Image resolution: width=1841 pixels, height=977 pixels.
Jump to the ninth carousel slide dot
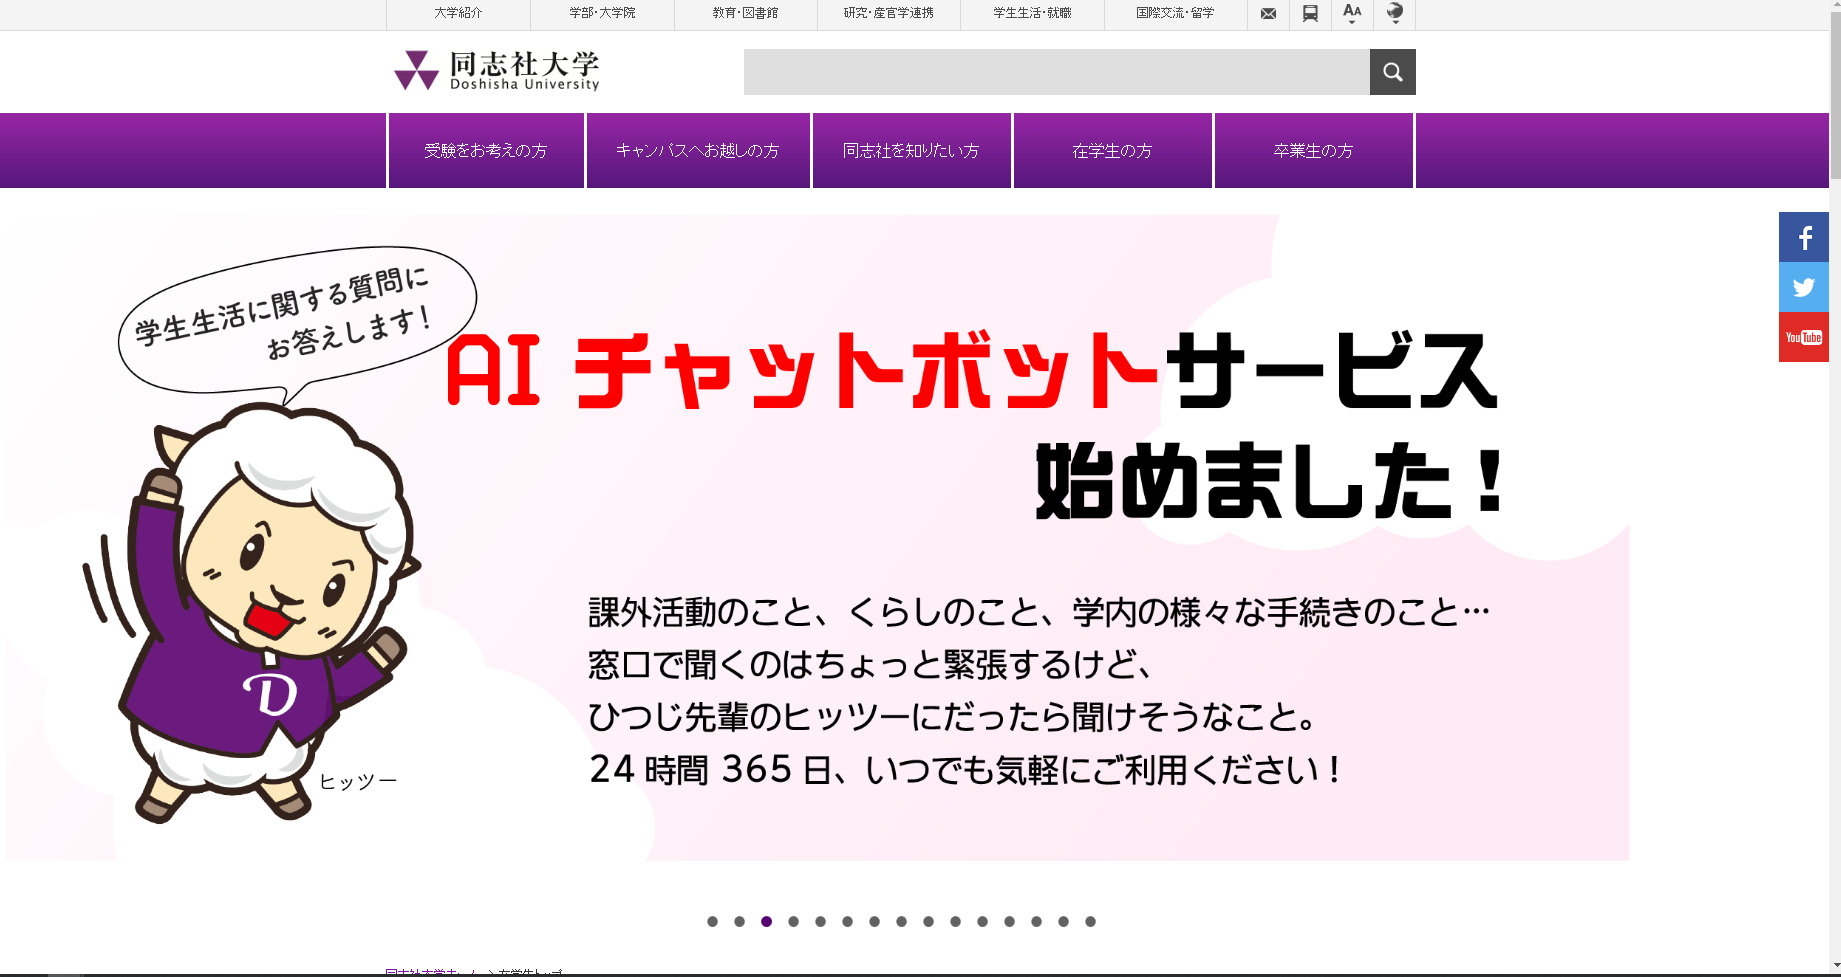pyautogui.click(x=928, y=922)
